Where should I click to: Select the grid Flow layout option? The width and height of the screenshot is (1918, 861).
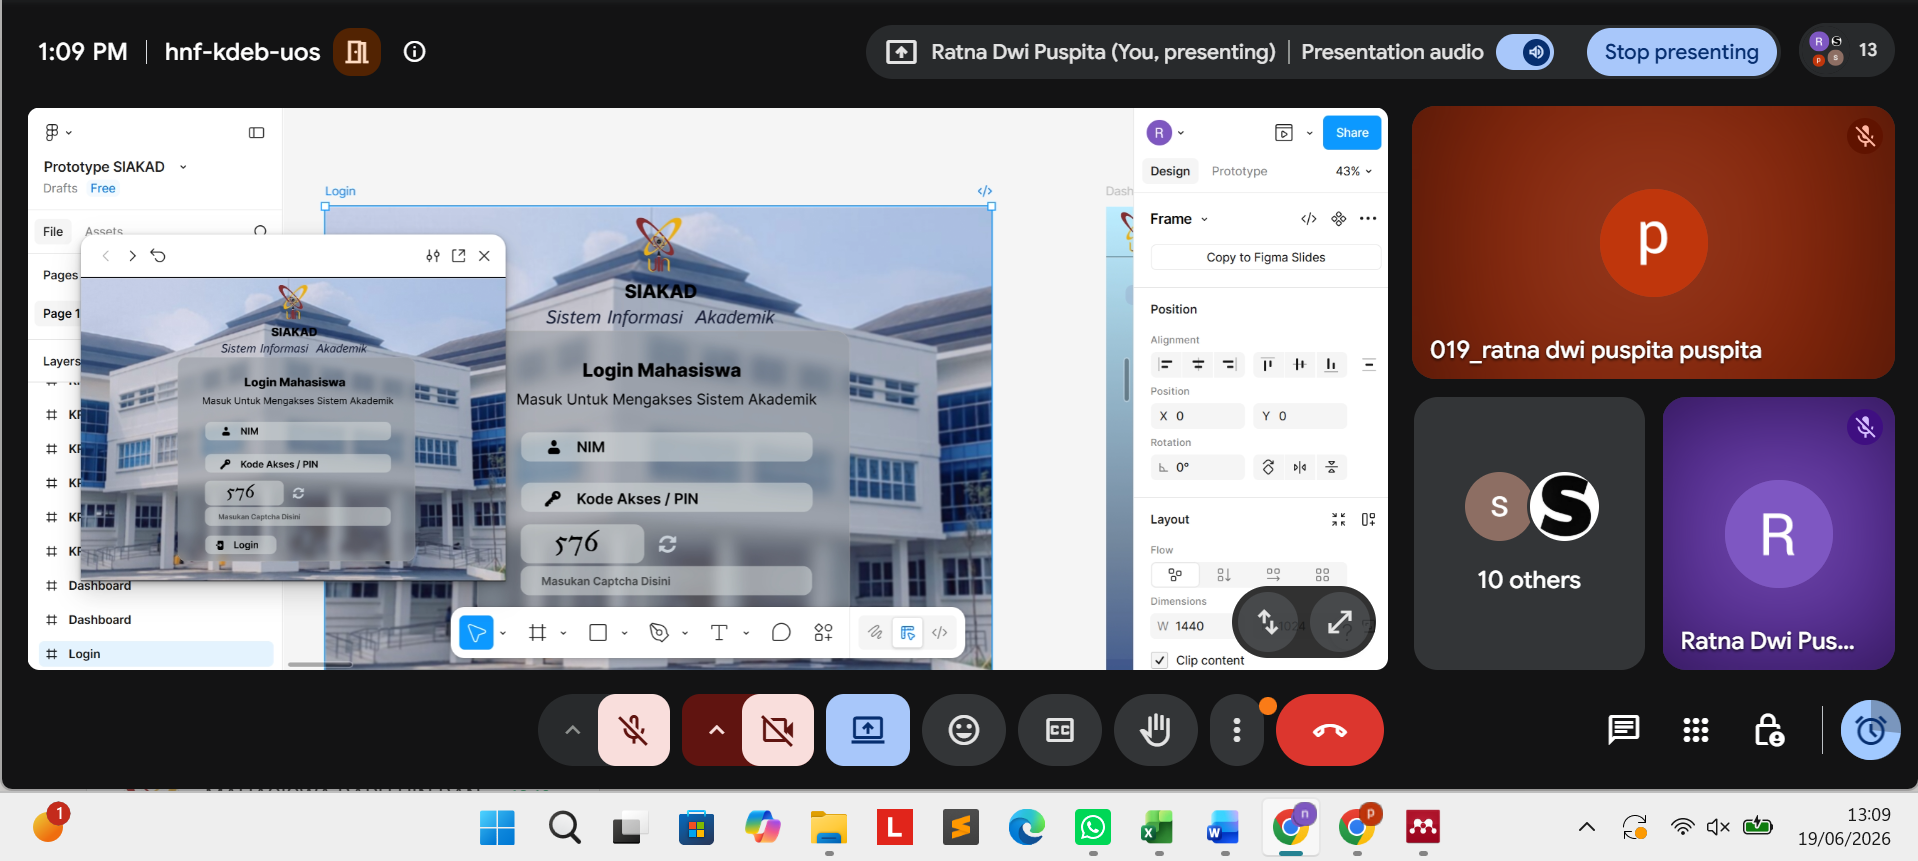pos(1322,575)
